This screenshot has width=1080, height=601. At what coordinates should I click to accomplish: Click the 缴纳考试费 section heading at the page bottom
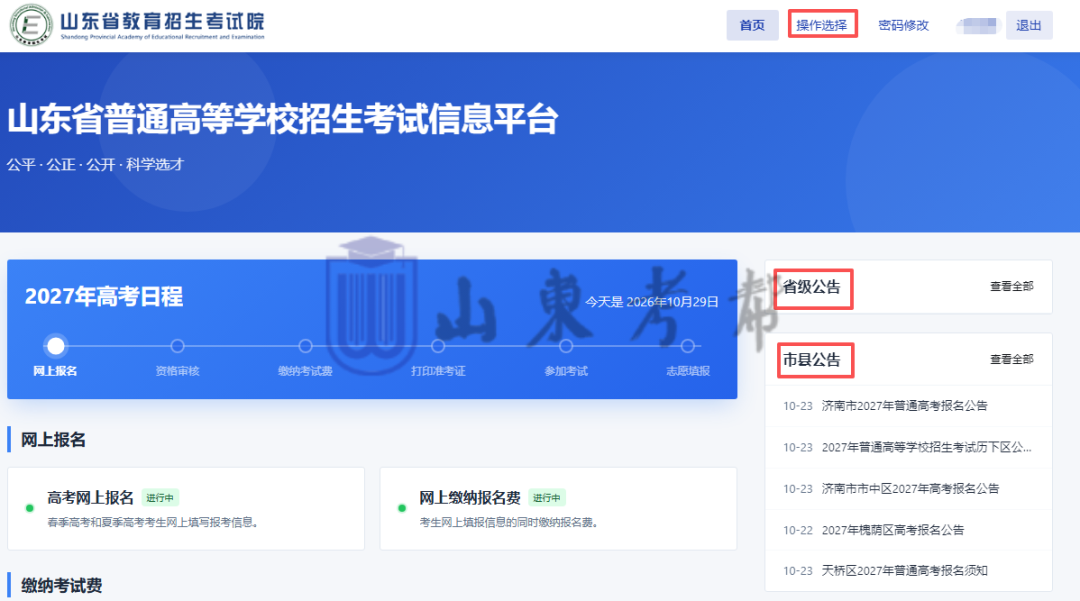(x=61, y=586)
